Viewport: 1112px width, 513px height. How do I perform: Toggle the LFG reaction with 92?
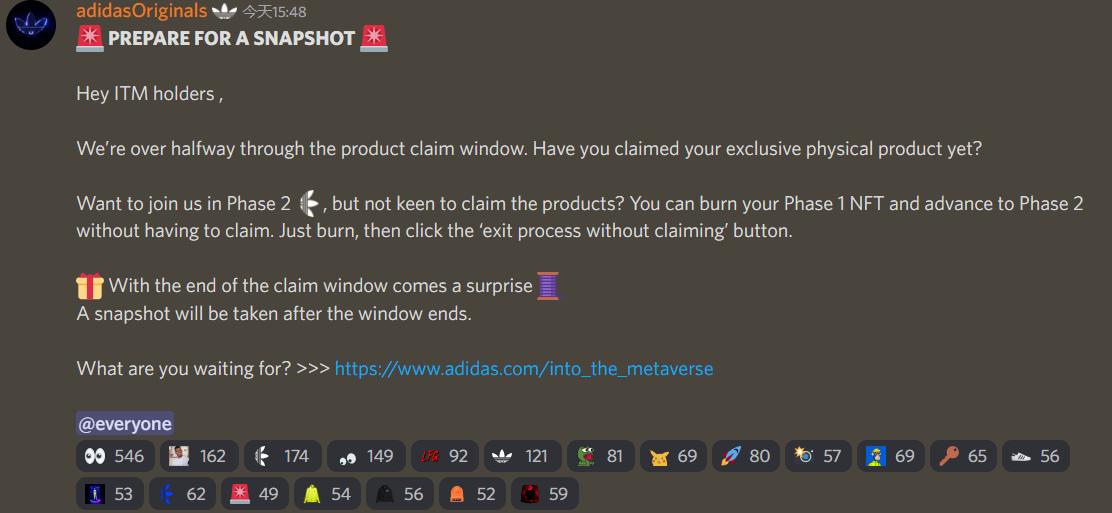click(445, 456)
